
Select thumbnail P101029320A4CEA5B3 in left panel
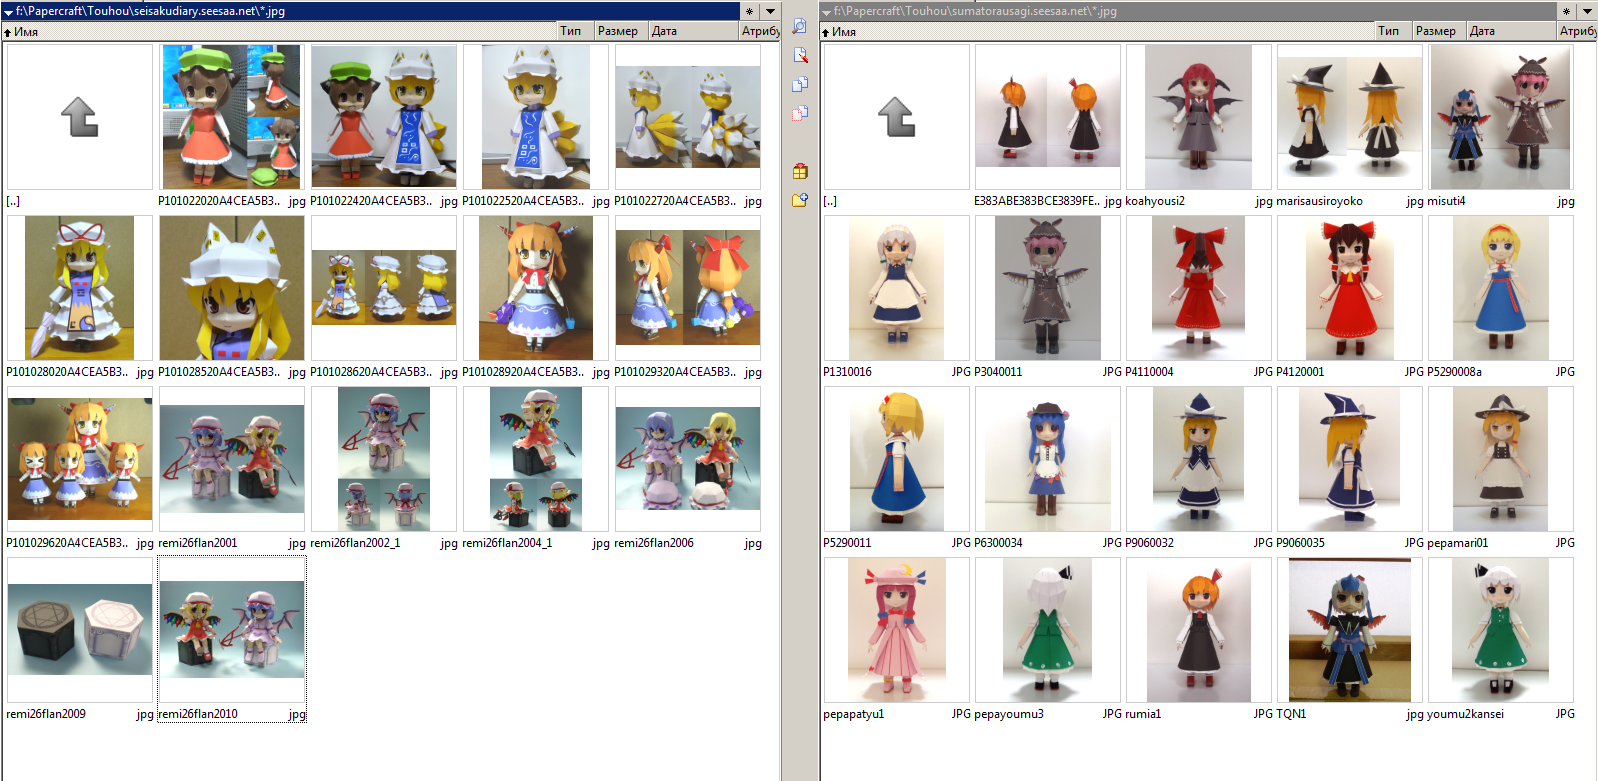pyautogui.click(x=688, y=288)
